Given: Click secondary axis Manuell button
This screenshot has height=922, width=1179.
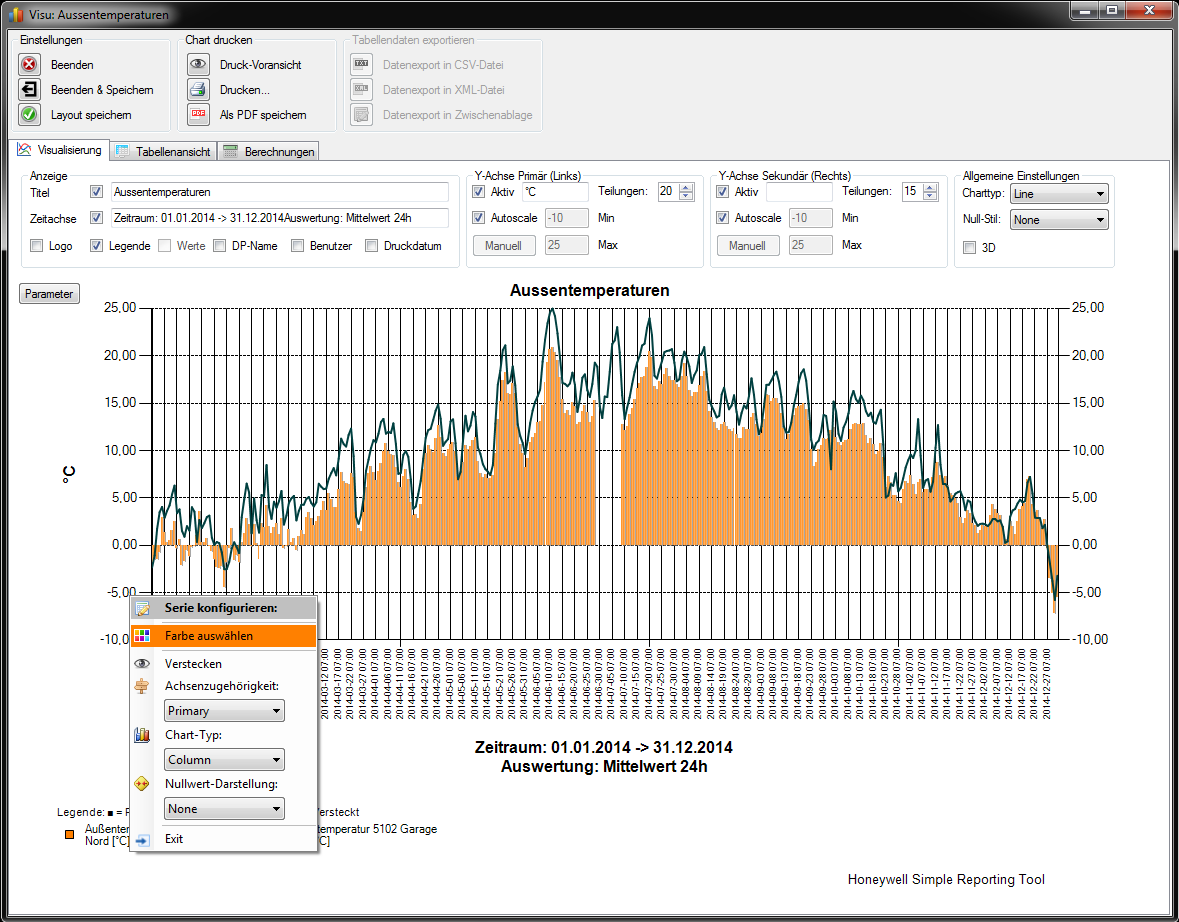Looking at the screenshot, I should 747,245.
